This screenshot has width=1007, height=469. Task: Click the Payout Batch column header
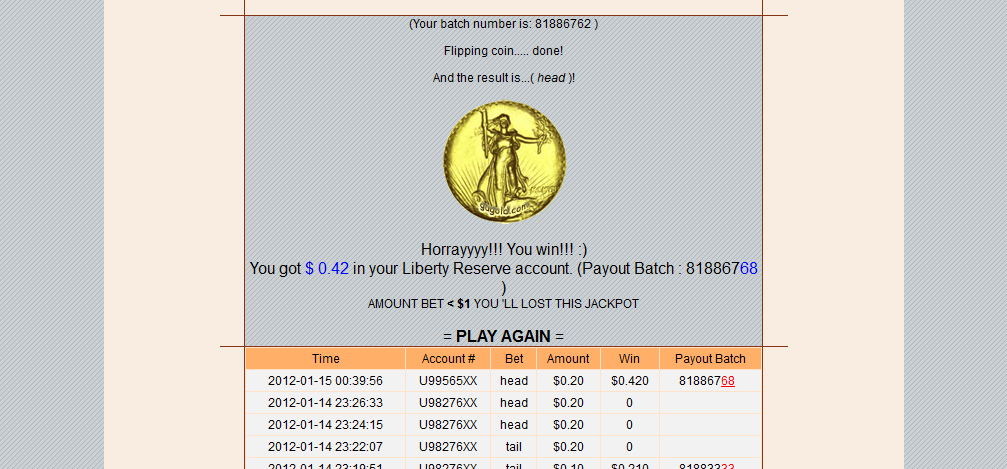[710, 358]
